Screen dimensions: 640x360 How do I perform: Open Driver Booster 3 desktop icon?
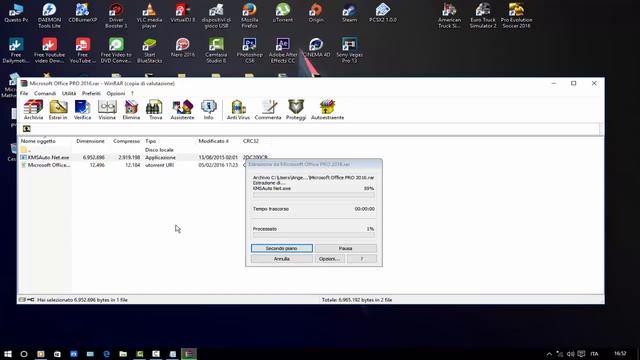click(x=116, y=15)
